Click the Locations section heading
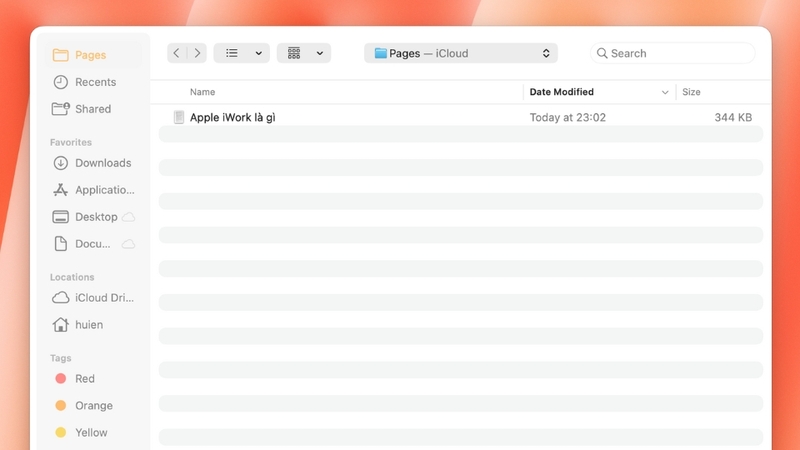 click(72, 277)
